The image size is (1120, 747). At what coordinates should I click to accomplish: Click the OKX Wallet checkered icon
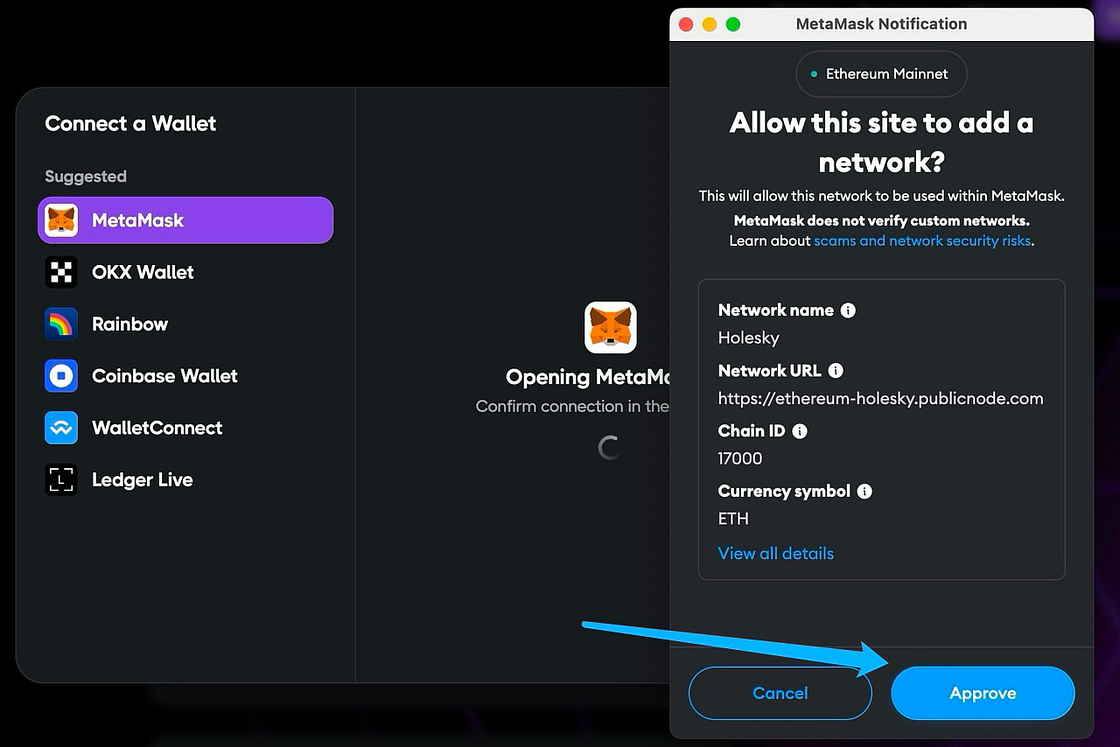click(61, 272)
